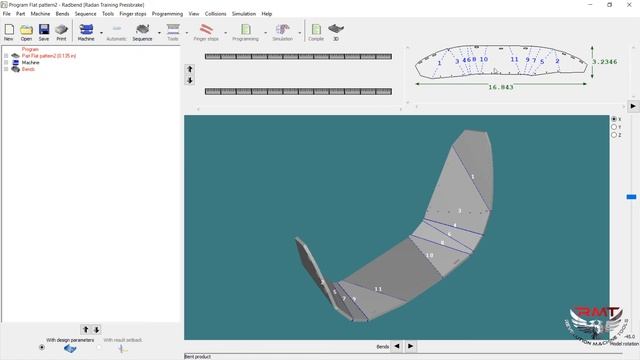This screenshot has height=360, width=640.
Task: Open the Simulation dropdown arrow
Action: 300,33
